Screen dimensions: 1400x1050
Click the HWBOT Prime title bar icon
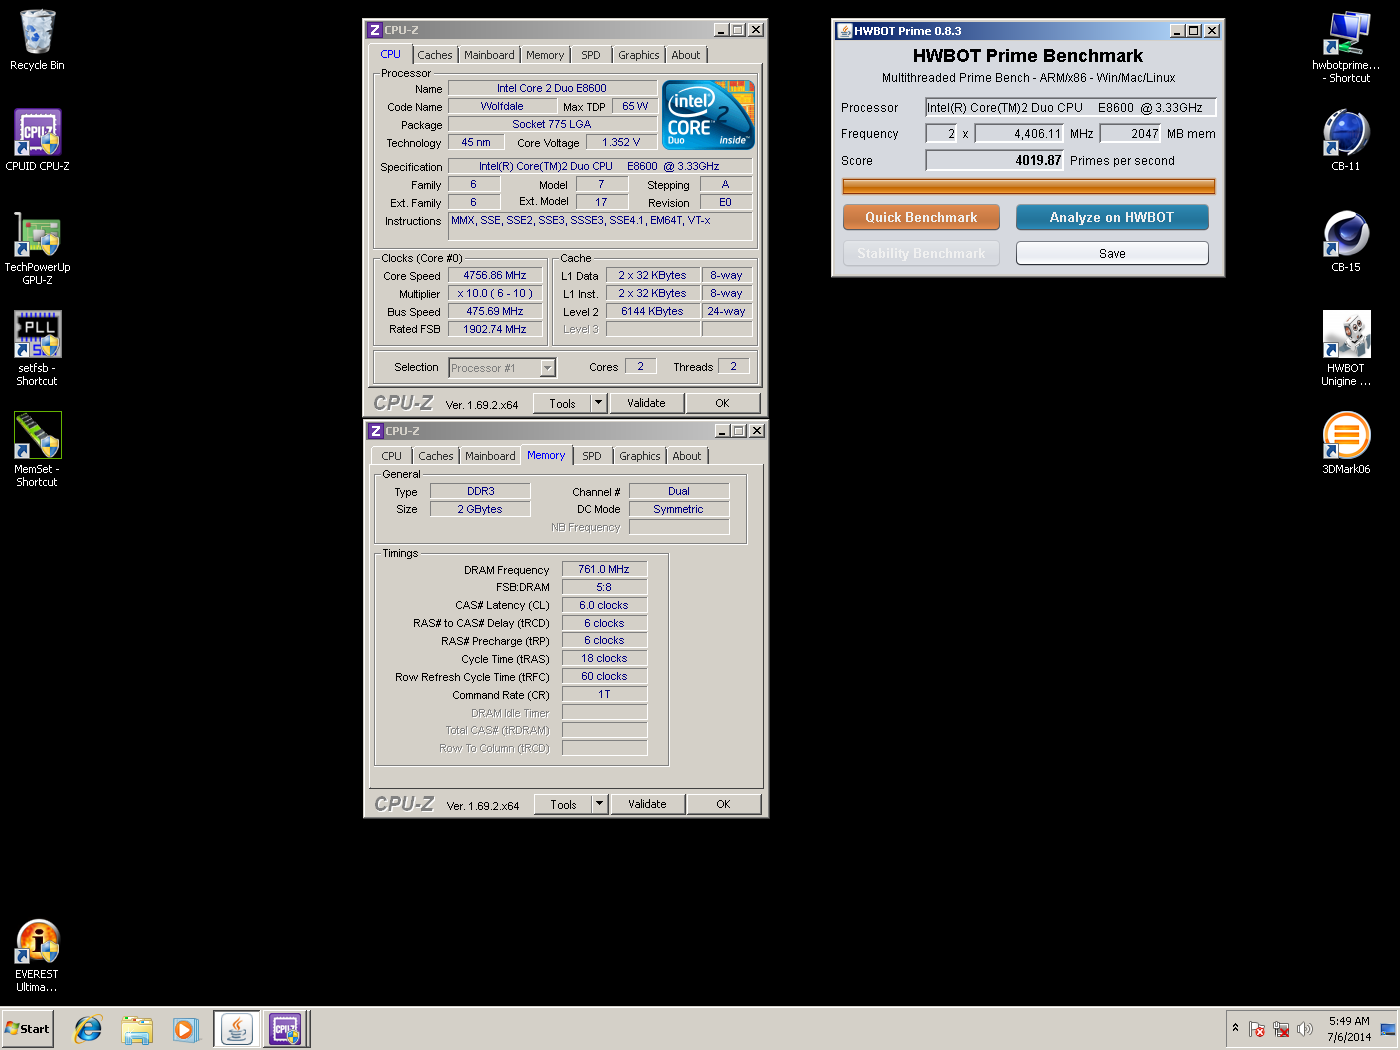[845, 31]
